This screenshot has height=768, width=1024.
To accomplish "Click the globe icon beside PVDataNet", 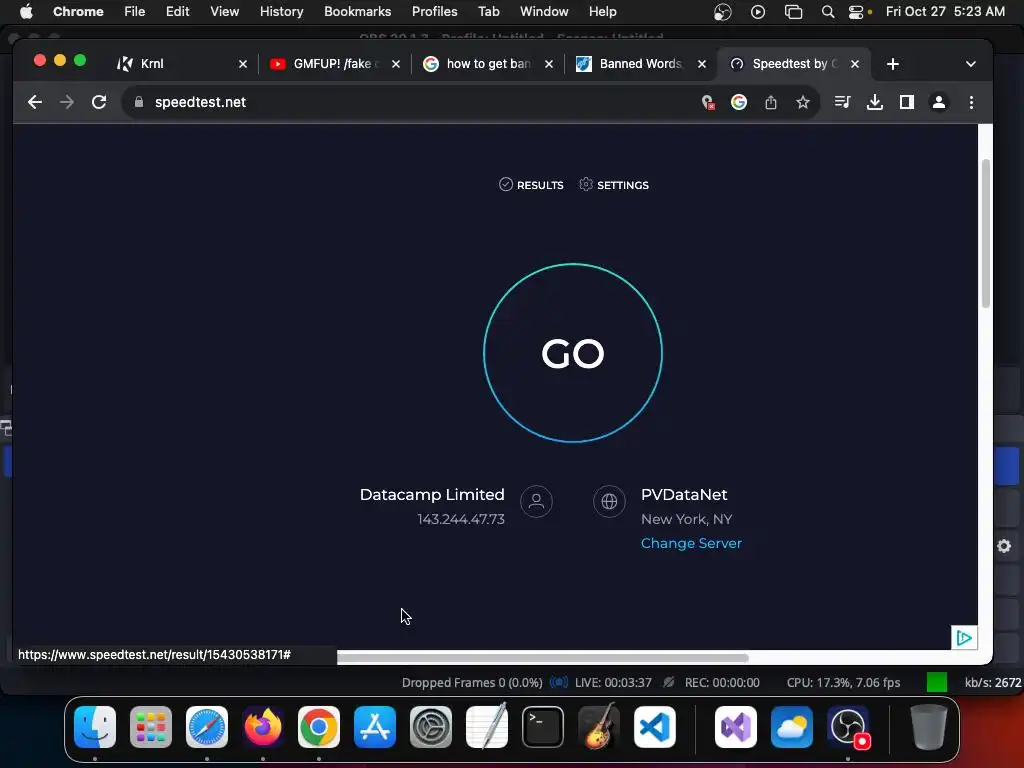I will pyautogui.click(x=609, y=502).
